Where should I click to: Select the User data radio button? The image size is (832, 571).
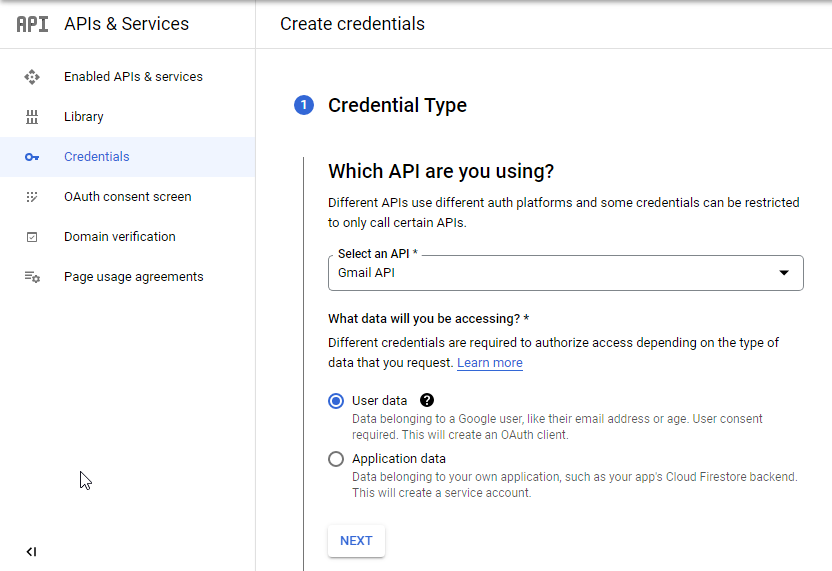pyautogui.click(x=336, y=401)
